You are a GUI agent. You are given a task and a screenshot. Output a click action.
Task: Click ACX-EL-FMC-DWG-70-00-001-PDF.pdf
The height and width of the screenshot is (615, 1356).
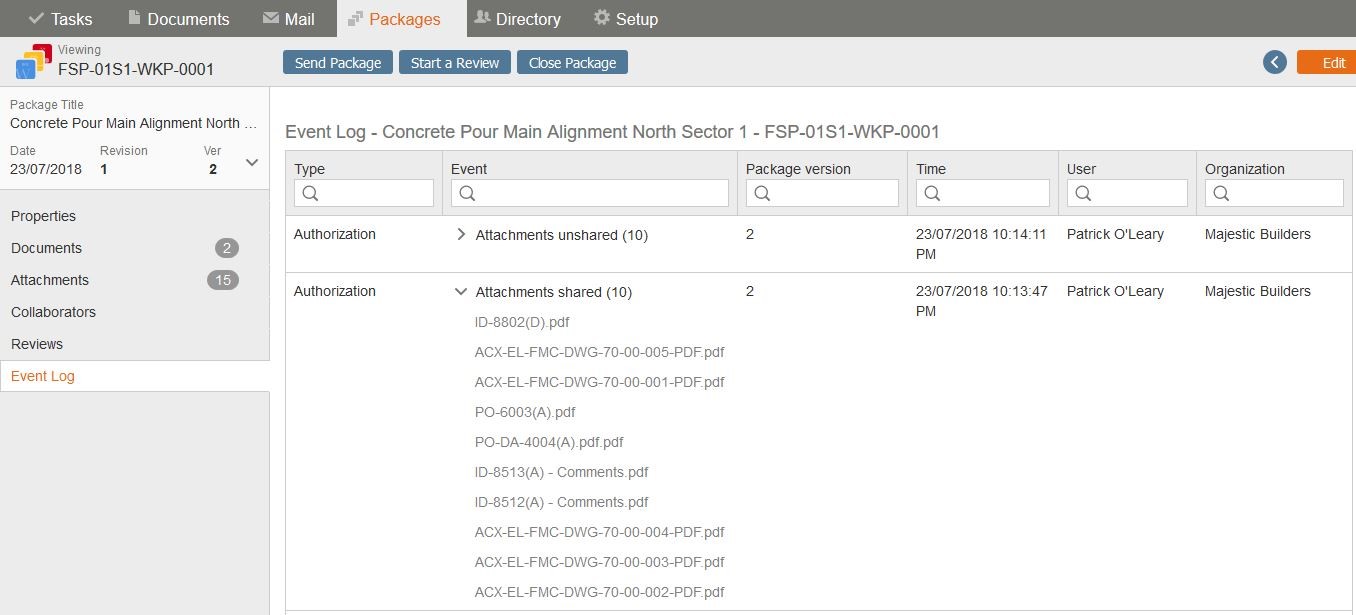pyautogui.click(x=600, y=382)
